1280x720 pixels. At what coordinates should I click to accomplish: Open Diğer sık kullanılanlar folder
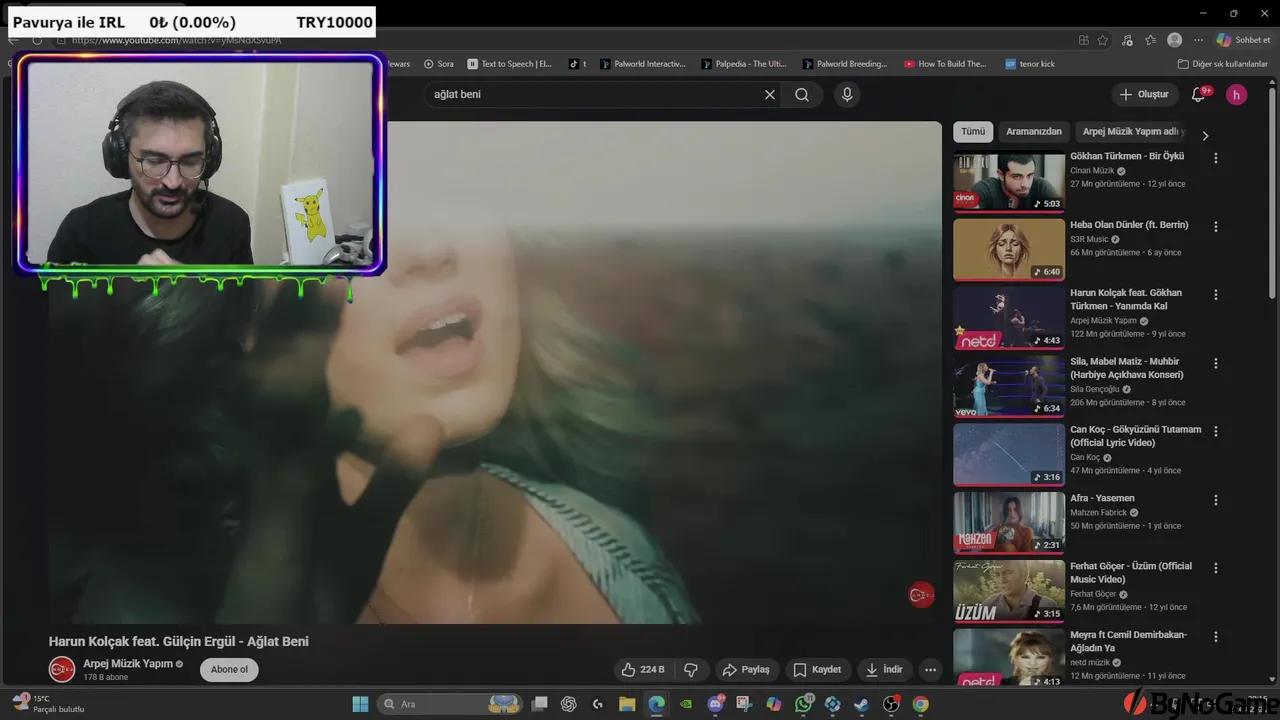pos(1223,64)
